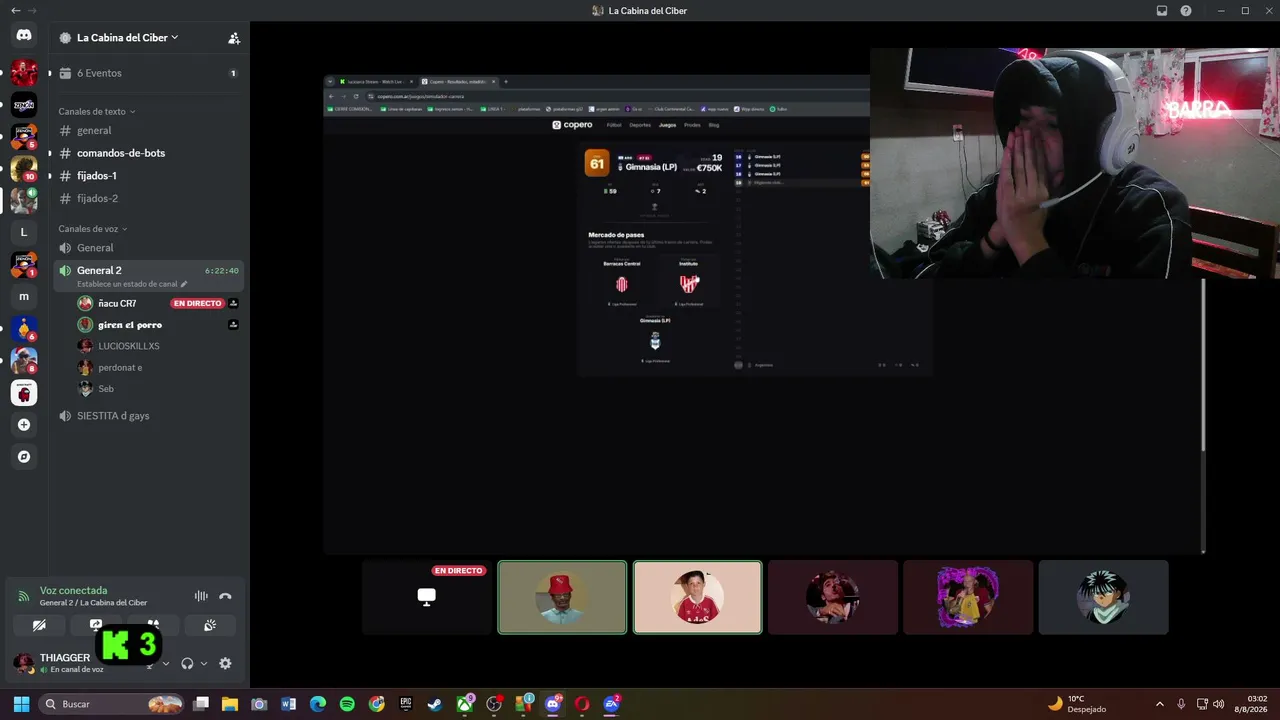Open Epic Games Launcher from taskbar

[405, 704]
